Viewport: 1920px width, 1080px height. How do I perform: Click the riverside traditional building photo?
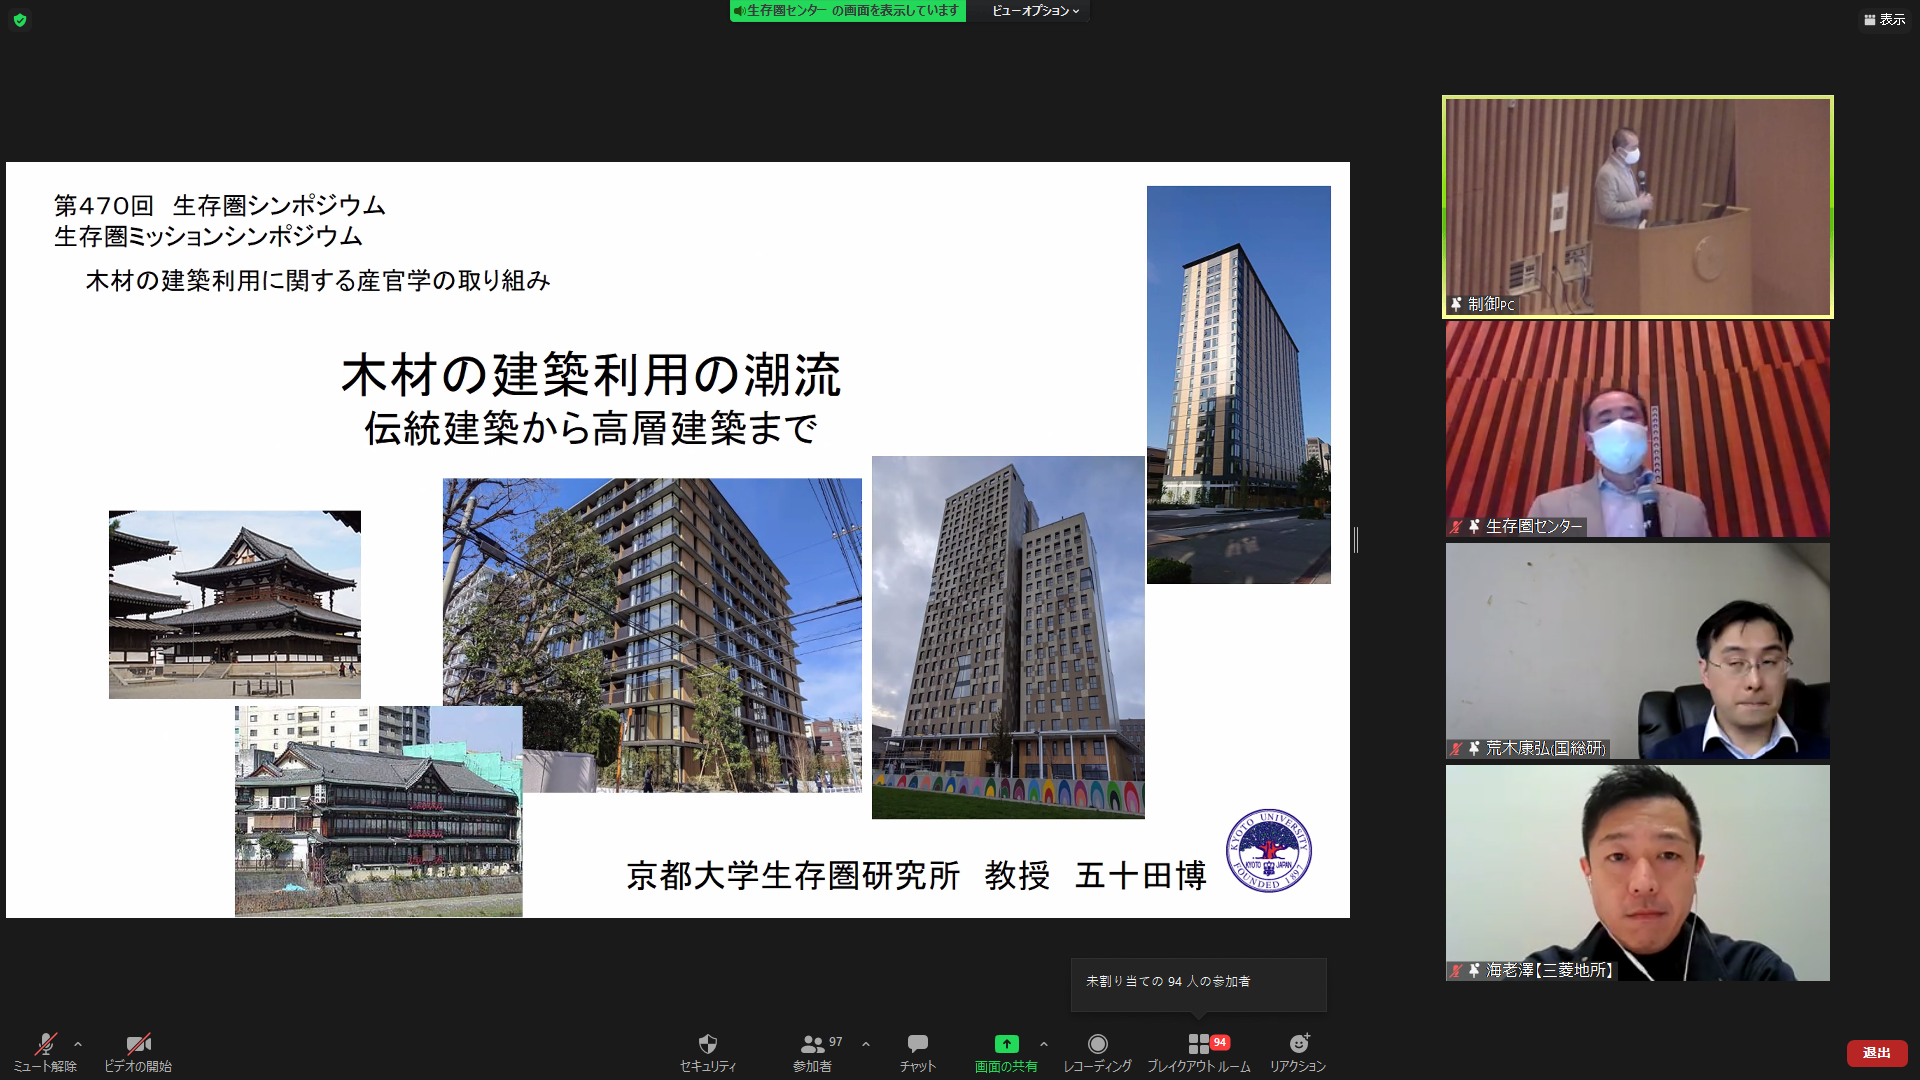click(378, 811)
